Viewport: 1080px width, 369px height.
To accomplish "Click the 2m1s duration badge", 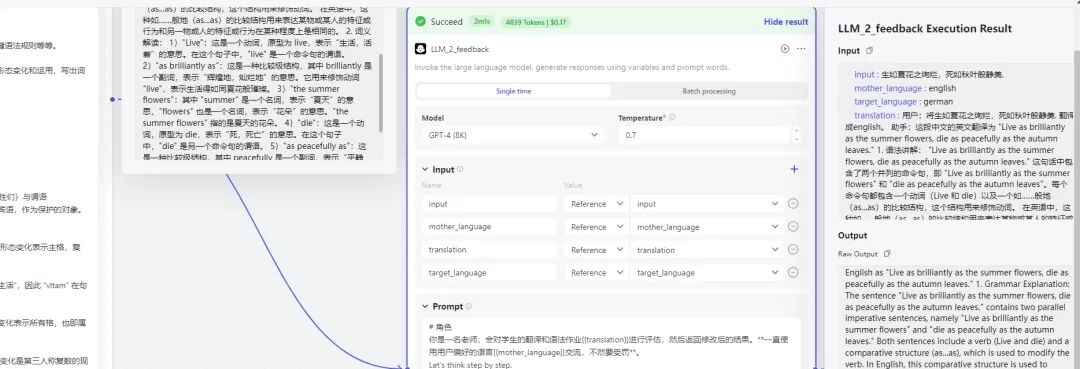I will (481, 21).
